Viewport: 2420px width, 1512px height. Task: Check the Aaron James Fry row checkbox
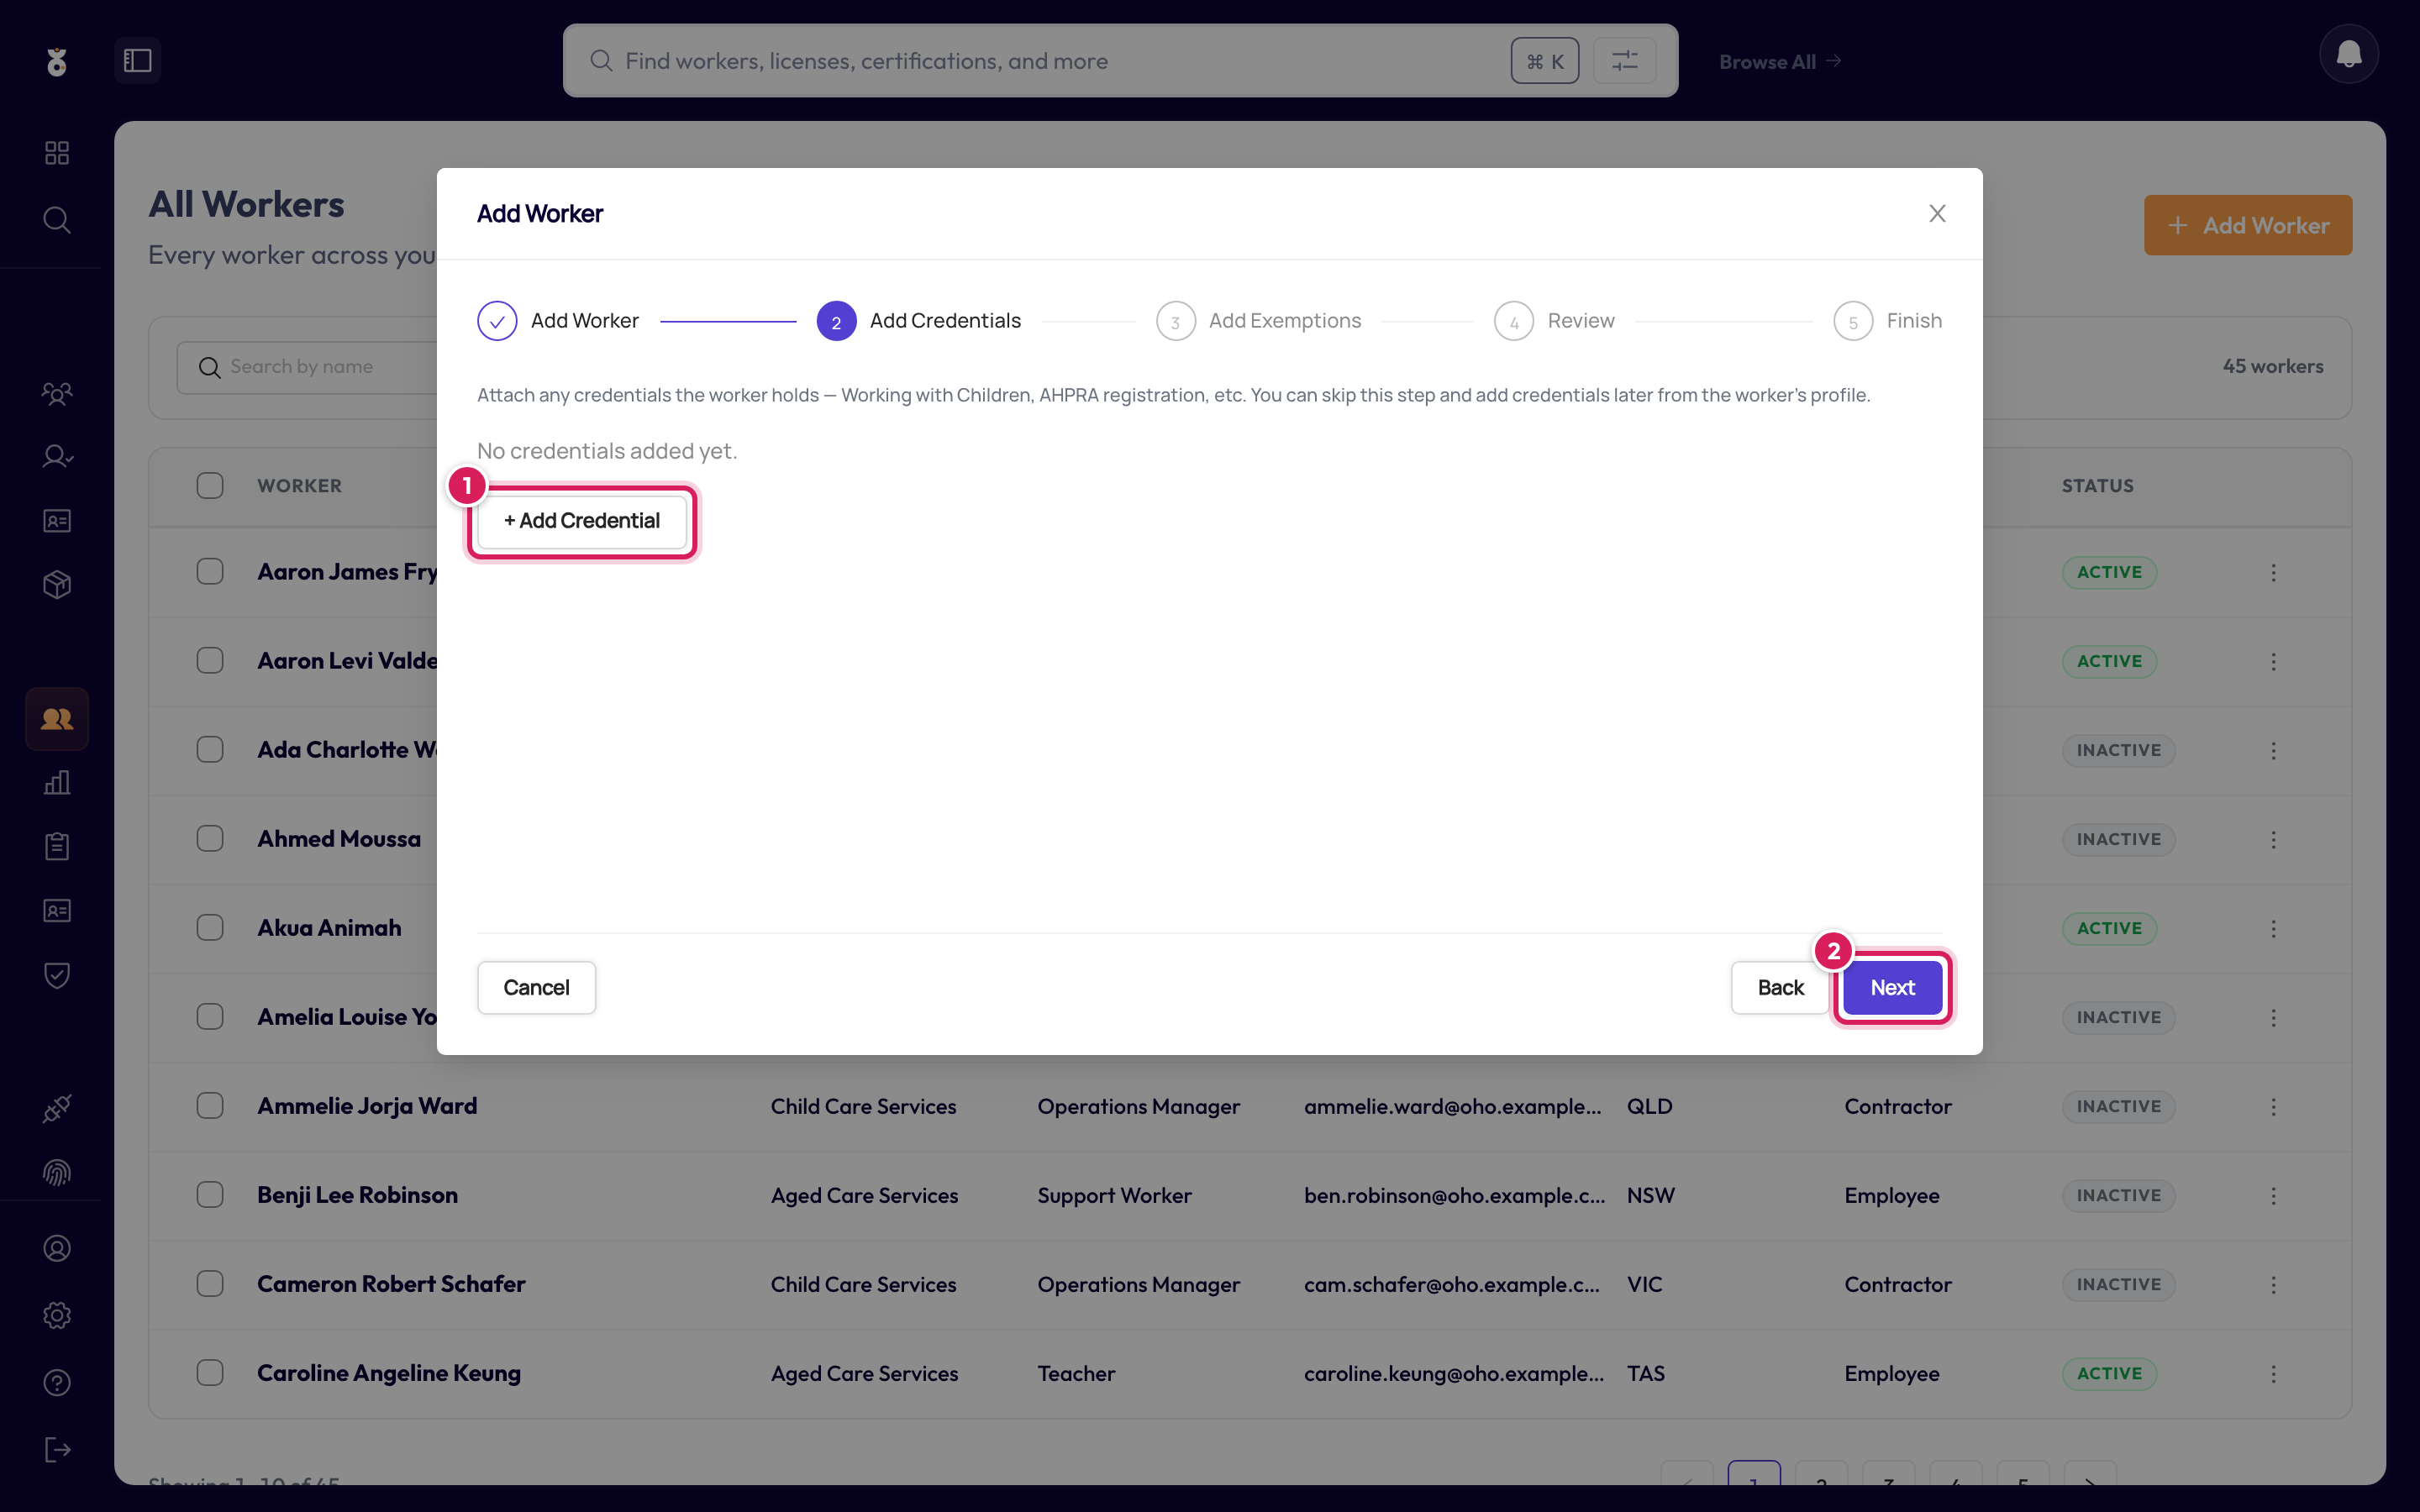click(210, 572)
